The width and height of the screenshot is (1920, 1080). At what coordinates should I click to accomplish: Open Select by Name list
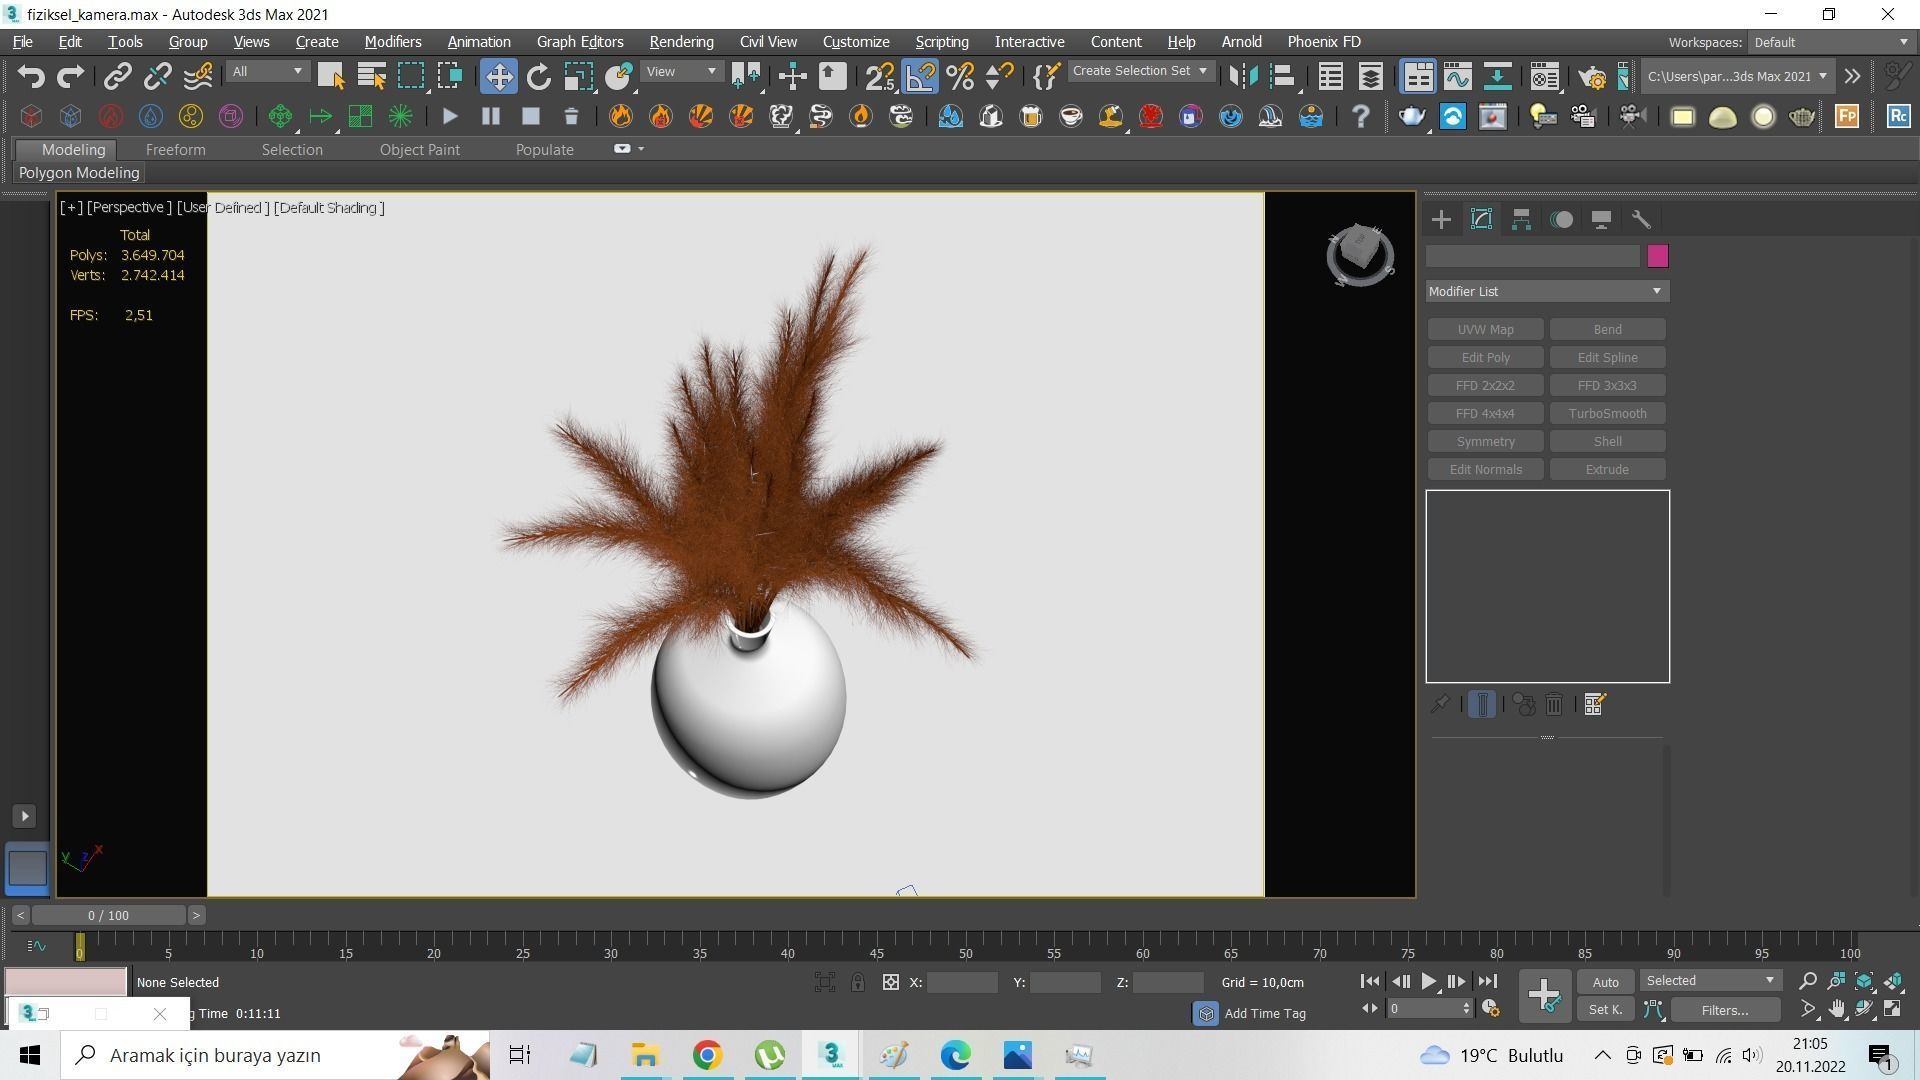pyautogui.click(x=371, y=76)
